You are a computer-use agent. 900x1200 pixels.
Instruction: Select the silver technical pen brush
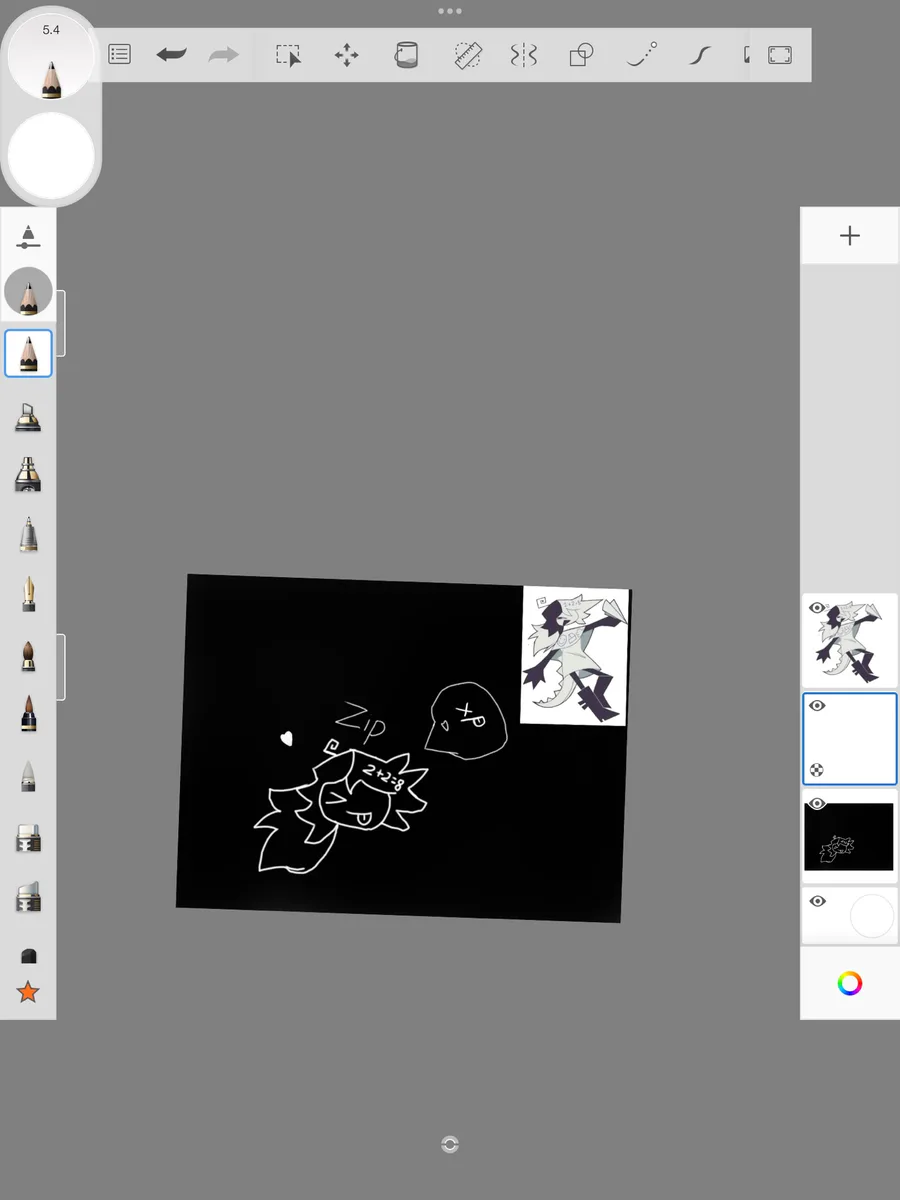pyautogui.click(x=28, y=534)
